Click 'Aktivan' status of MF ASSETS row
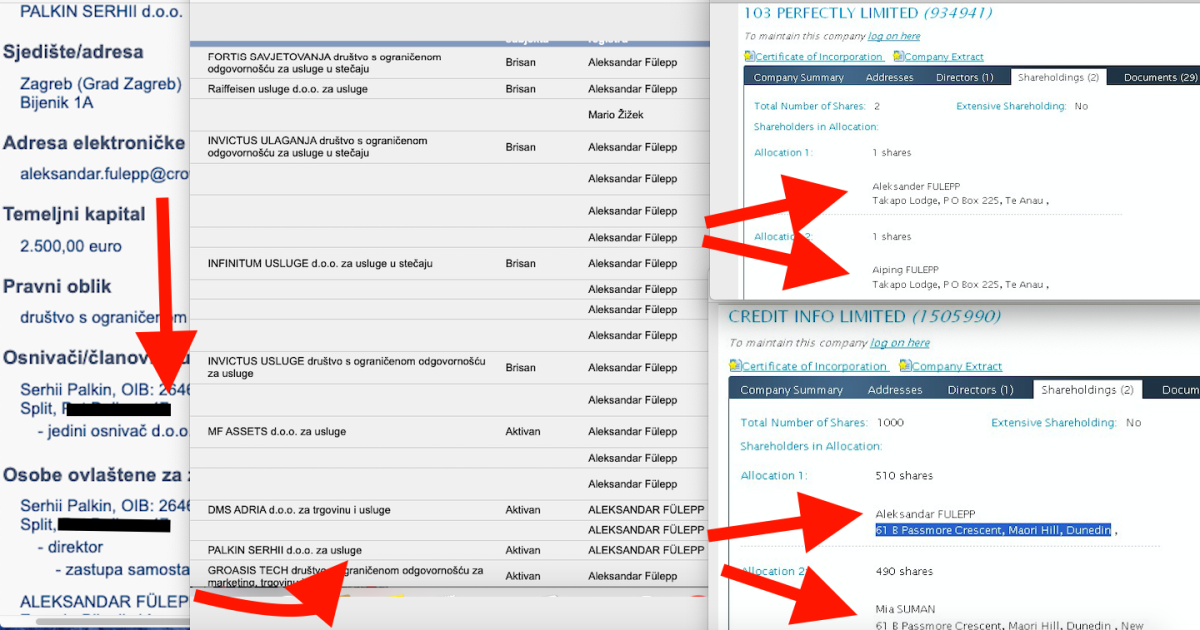Screen dimensions: 1200x630 (523, 432)
